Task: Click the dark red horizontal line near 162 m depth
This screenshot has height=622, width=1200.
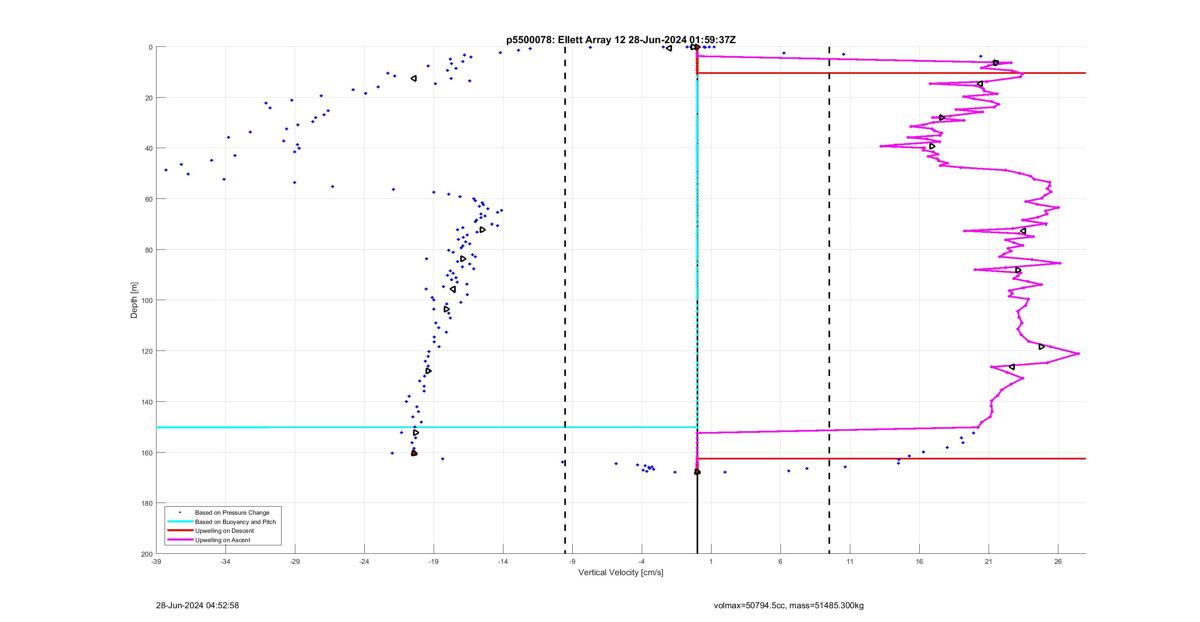Action: [x=891, y=458]
